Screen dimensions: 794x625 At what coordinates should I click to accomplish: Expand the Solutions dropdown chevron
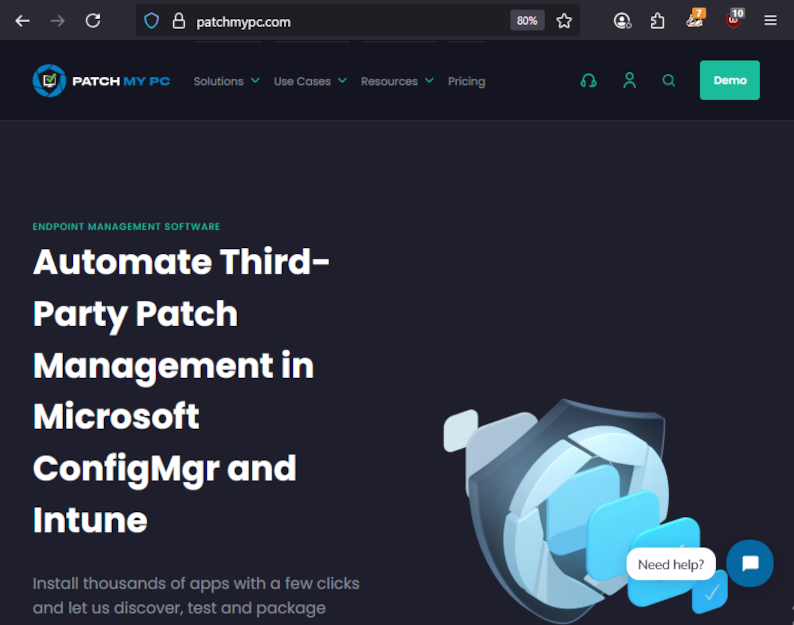click(x=255, y=81)
